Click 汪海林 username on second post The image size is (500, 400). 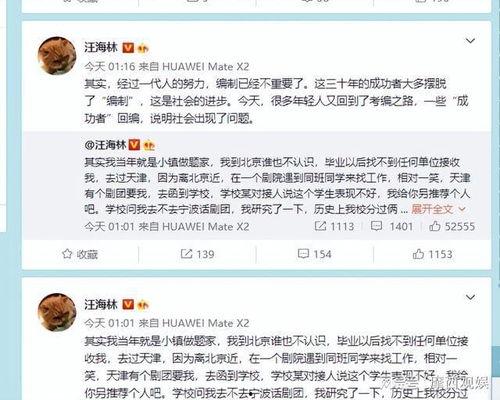click(x=101, y=304)
